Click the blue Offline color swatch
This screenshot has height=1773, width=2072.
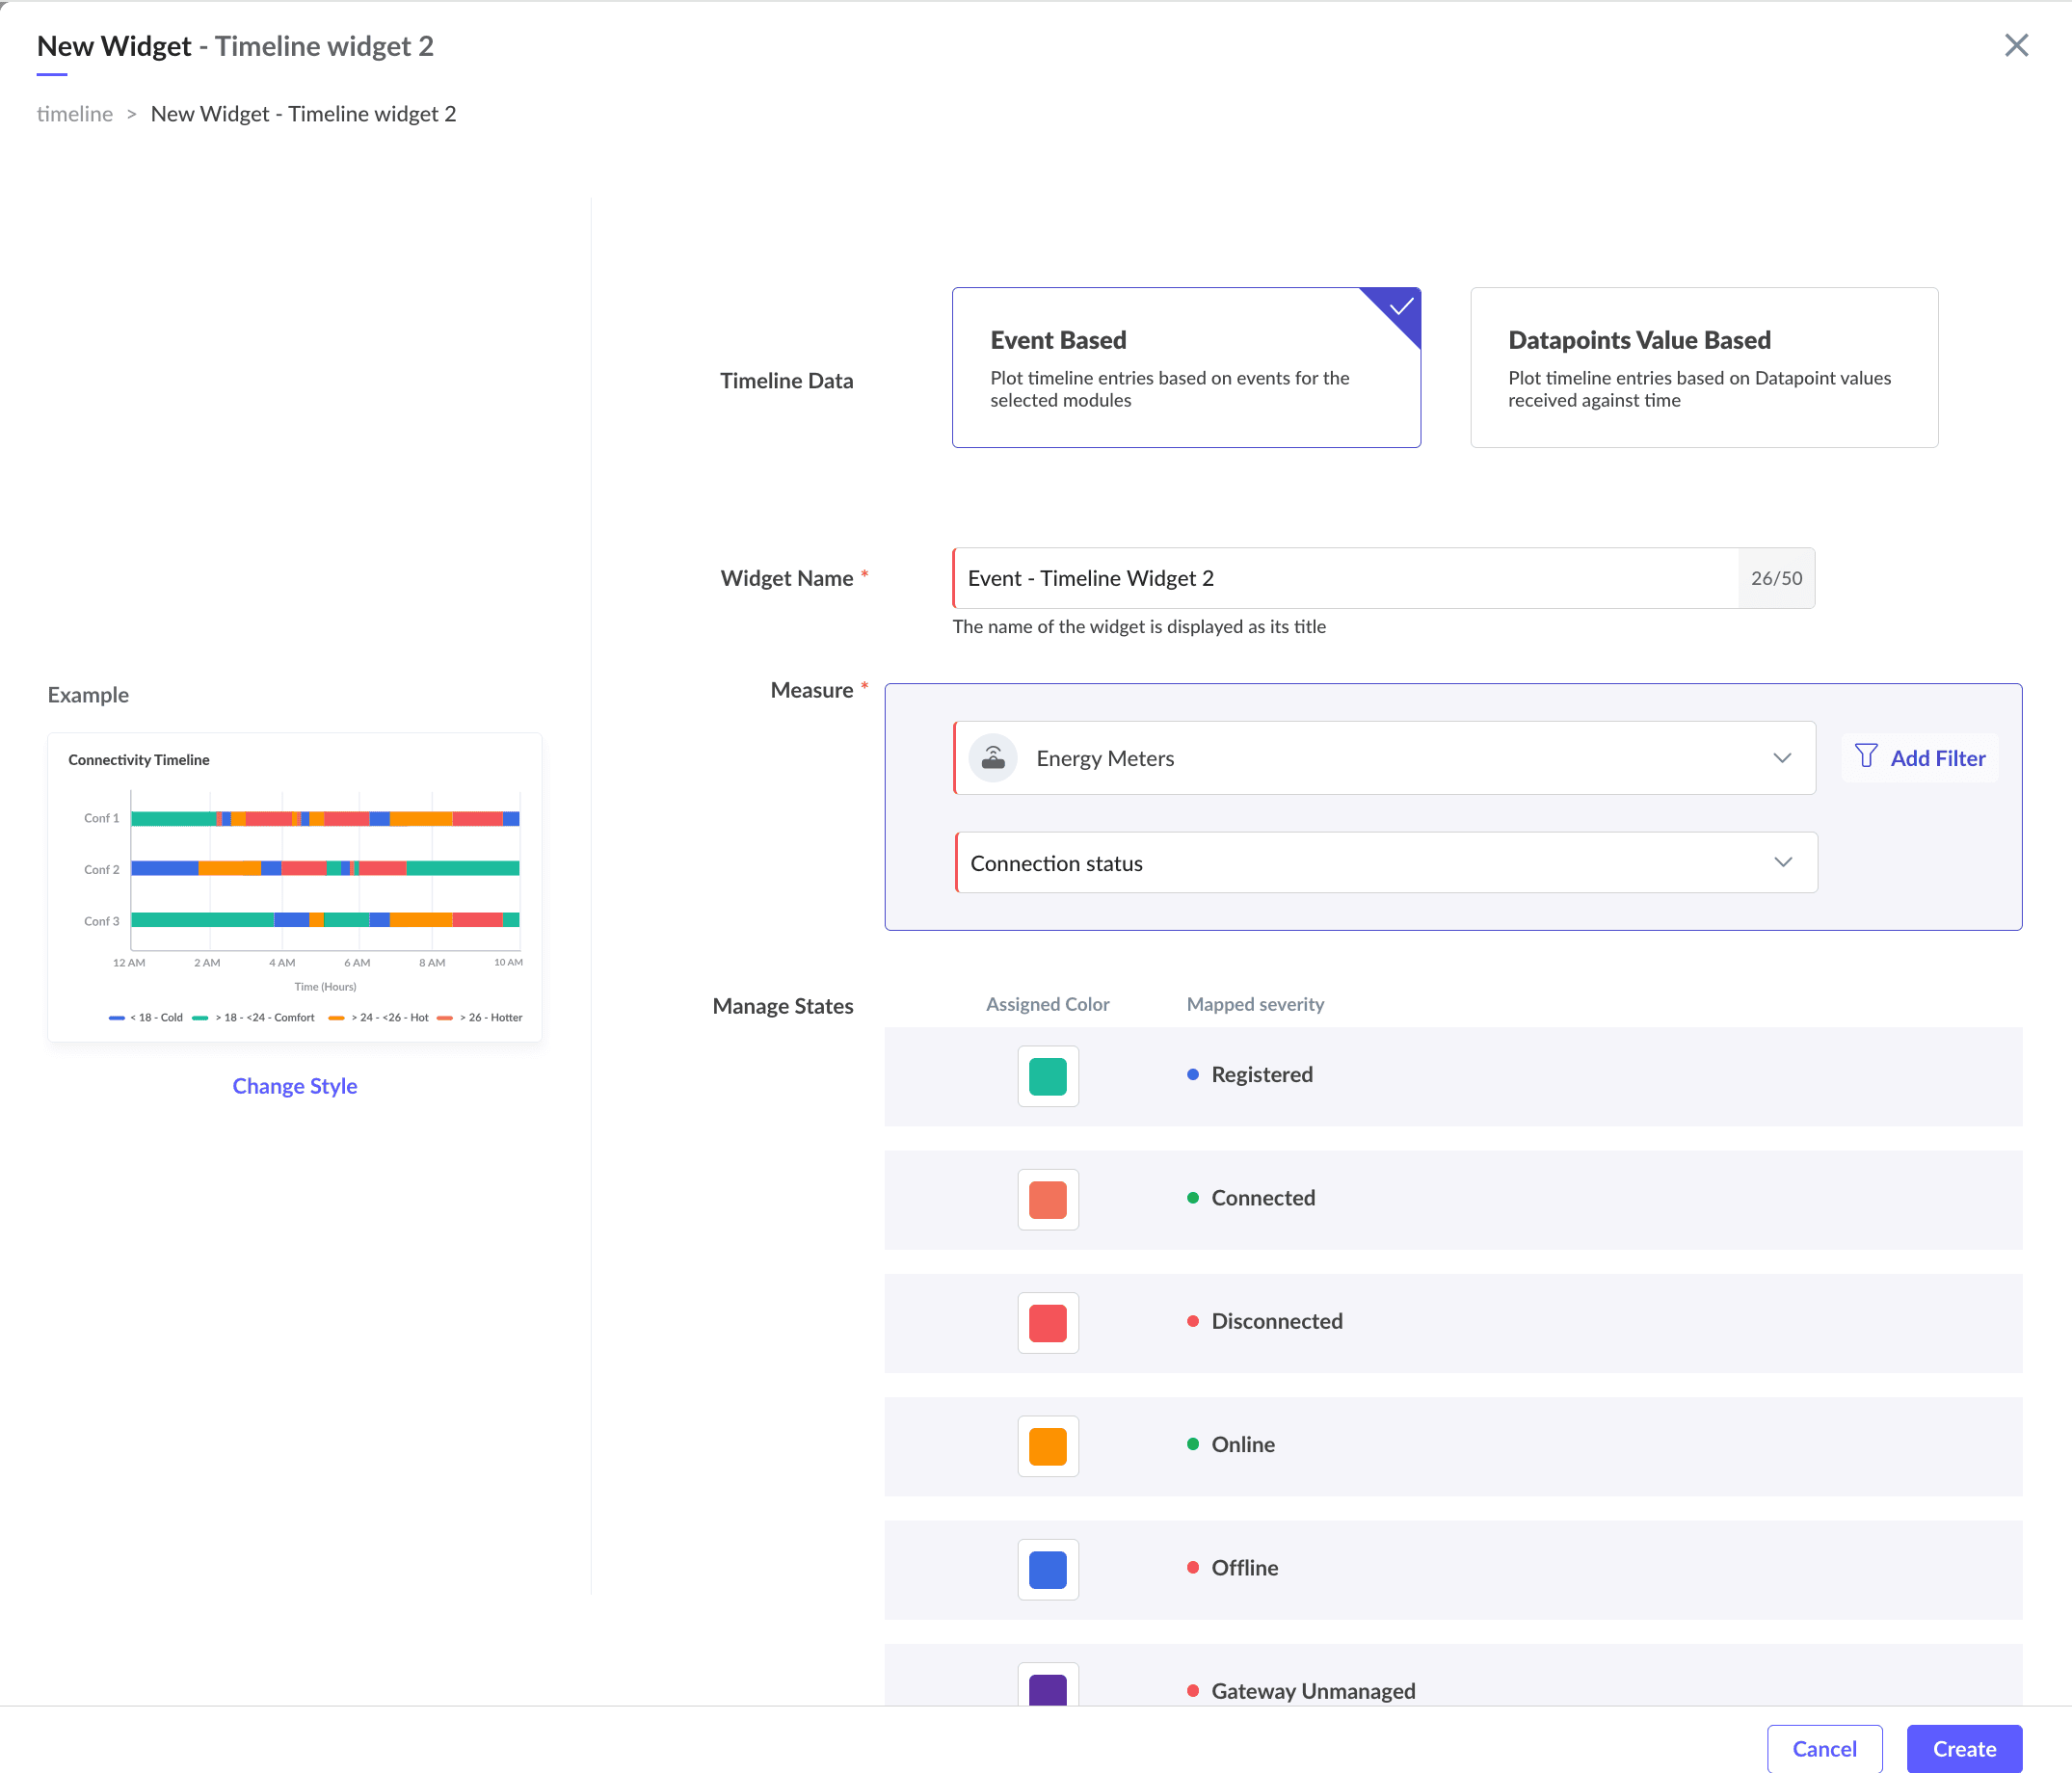[x=1047, y=1569]
